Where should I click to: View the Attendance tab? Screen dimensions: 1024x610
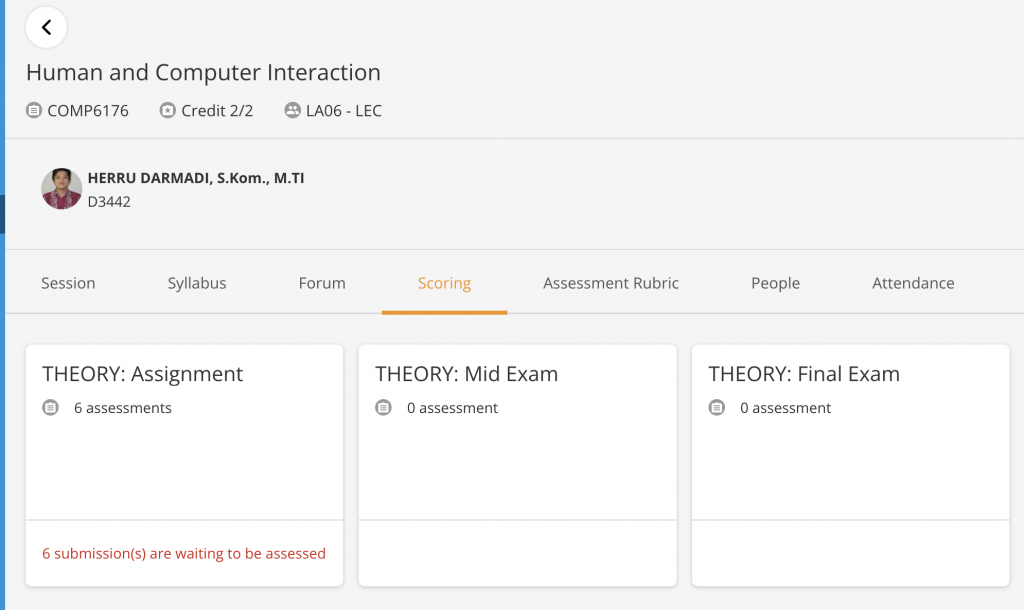click(x=913, y=283)
